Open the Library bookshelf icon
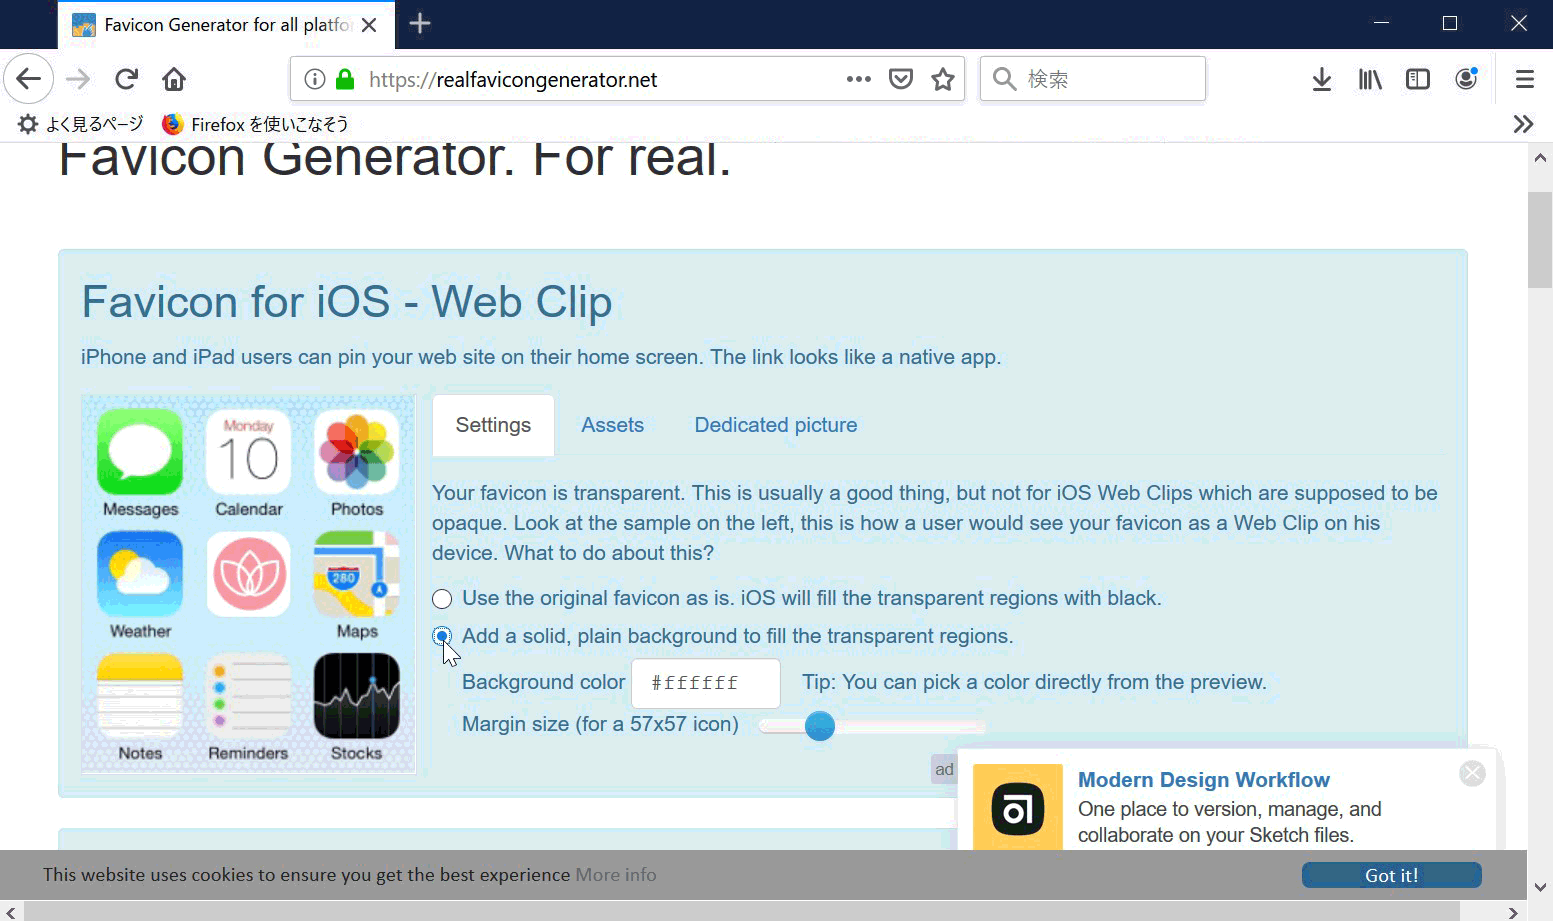The image size is (1553, 921). tap(1370, 79)
